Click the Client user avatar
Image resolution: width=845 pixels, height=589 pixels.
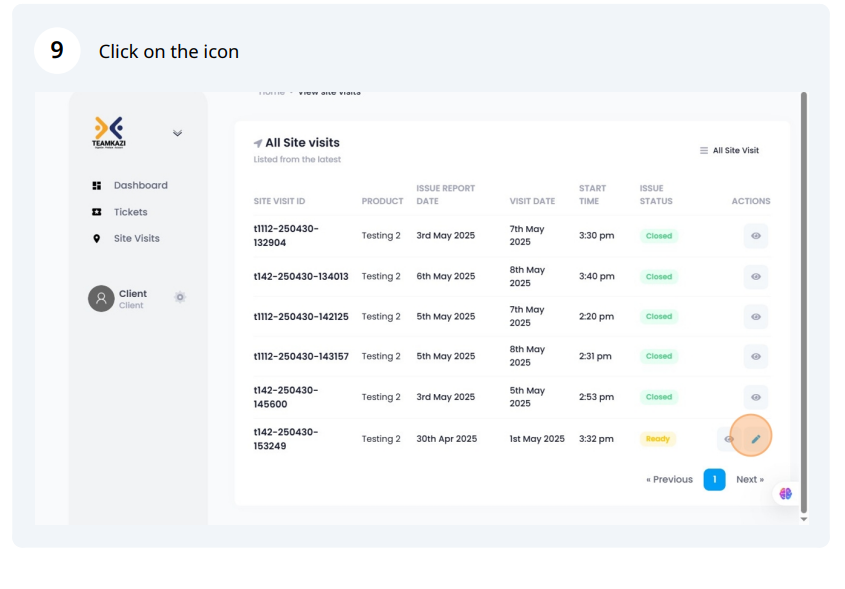[101, 299]
